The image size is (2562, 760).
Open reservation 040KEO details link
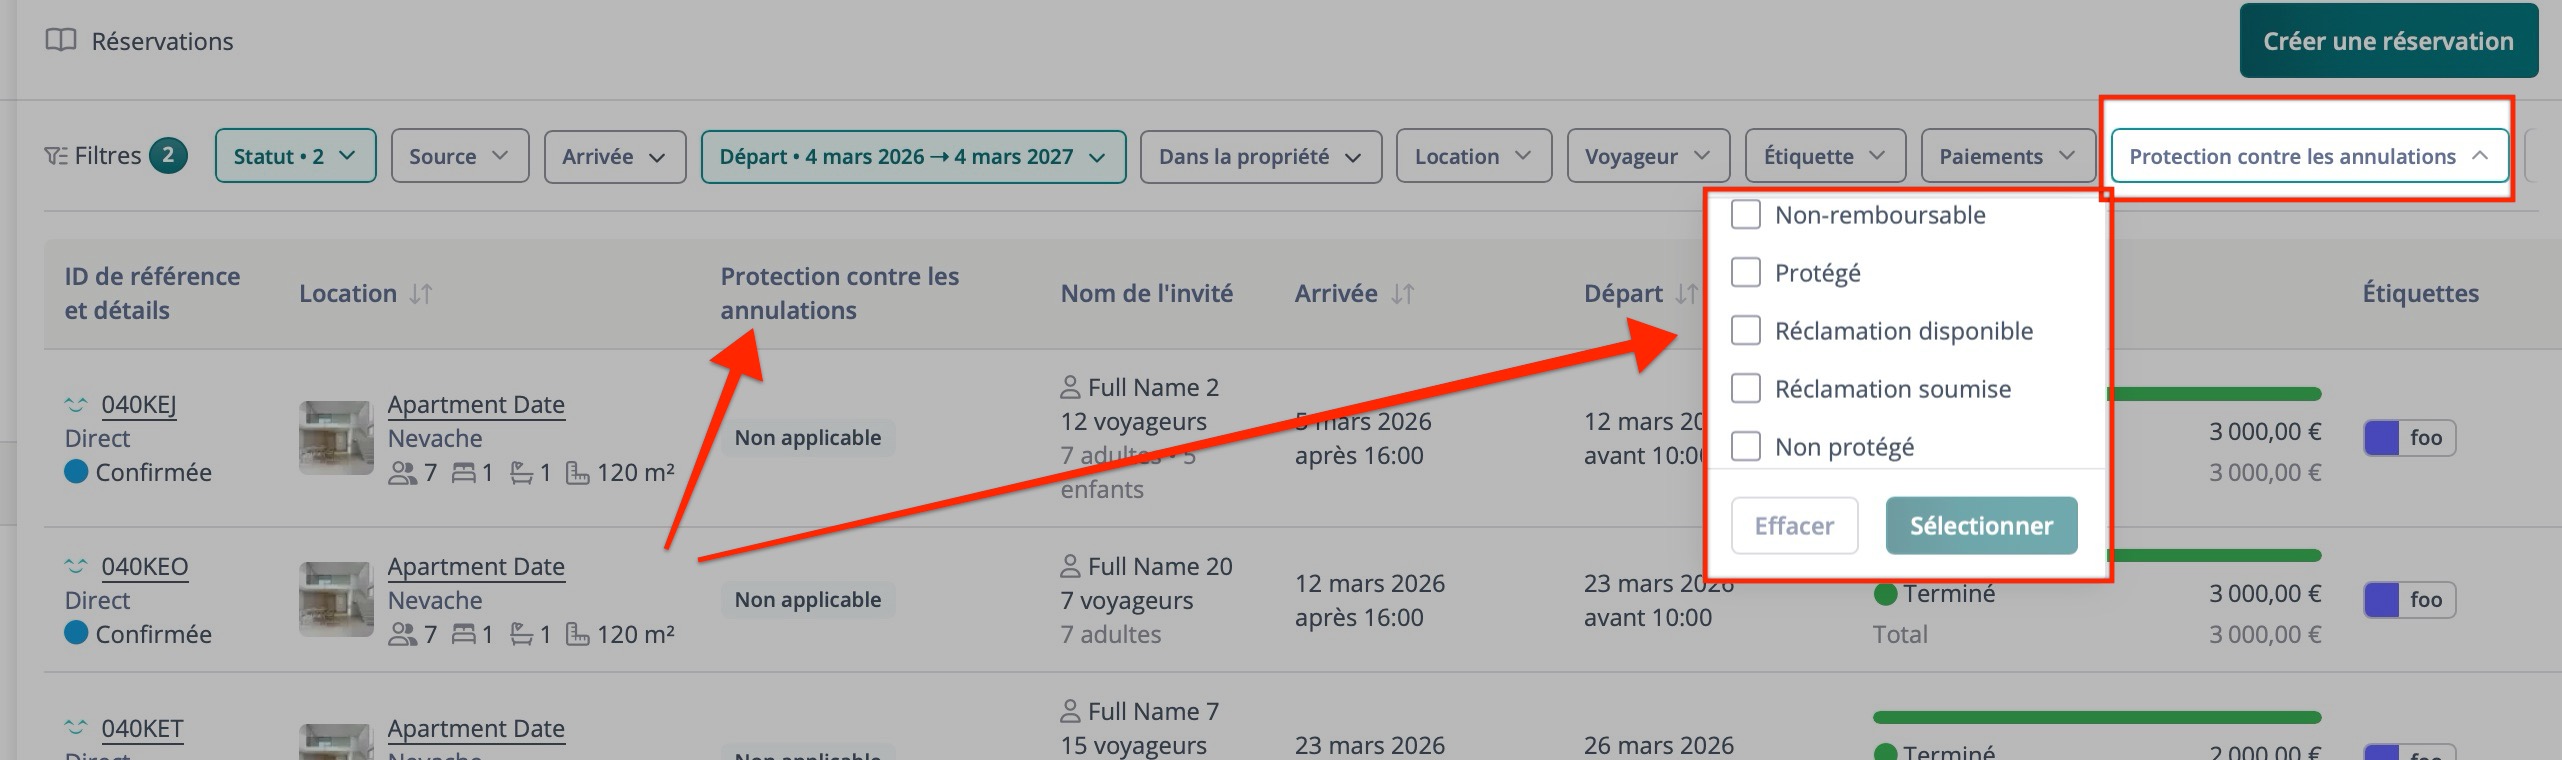point(147,566)
